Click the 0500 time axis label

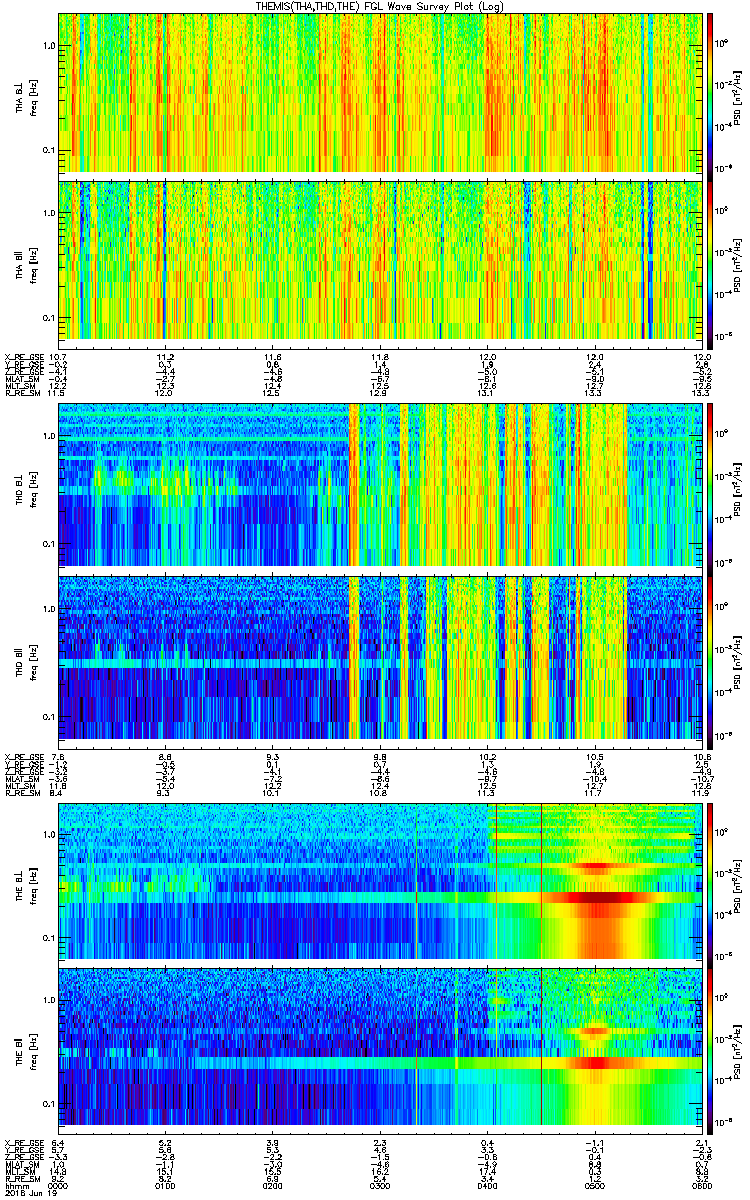(x=595, y=1184)
